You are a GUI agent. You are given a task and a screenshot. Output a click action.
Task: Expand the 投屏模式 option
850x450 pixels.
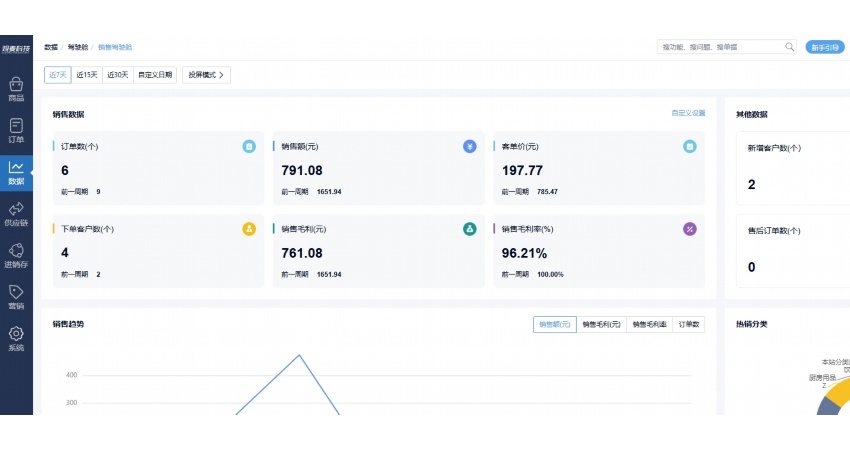coord(206,74)
